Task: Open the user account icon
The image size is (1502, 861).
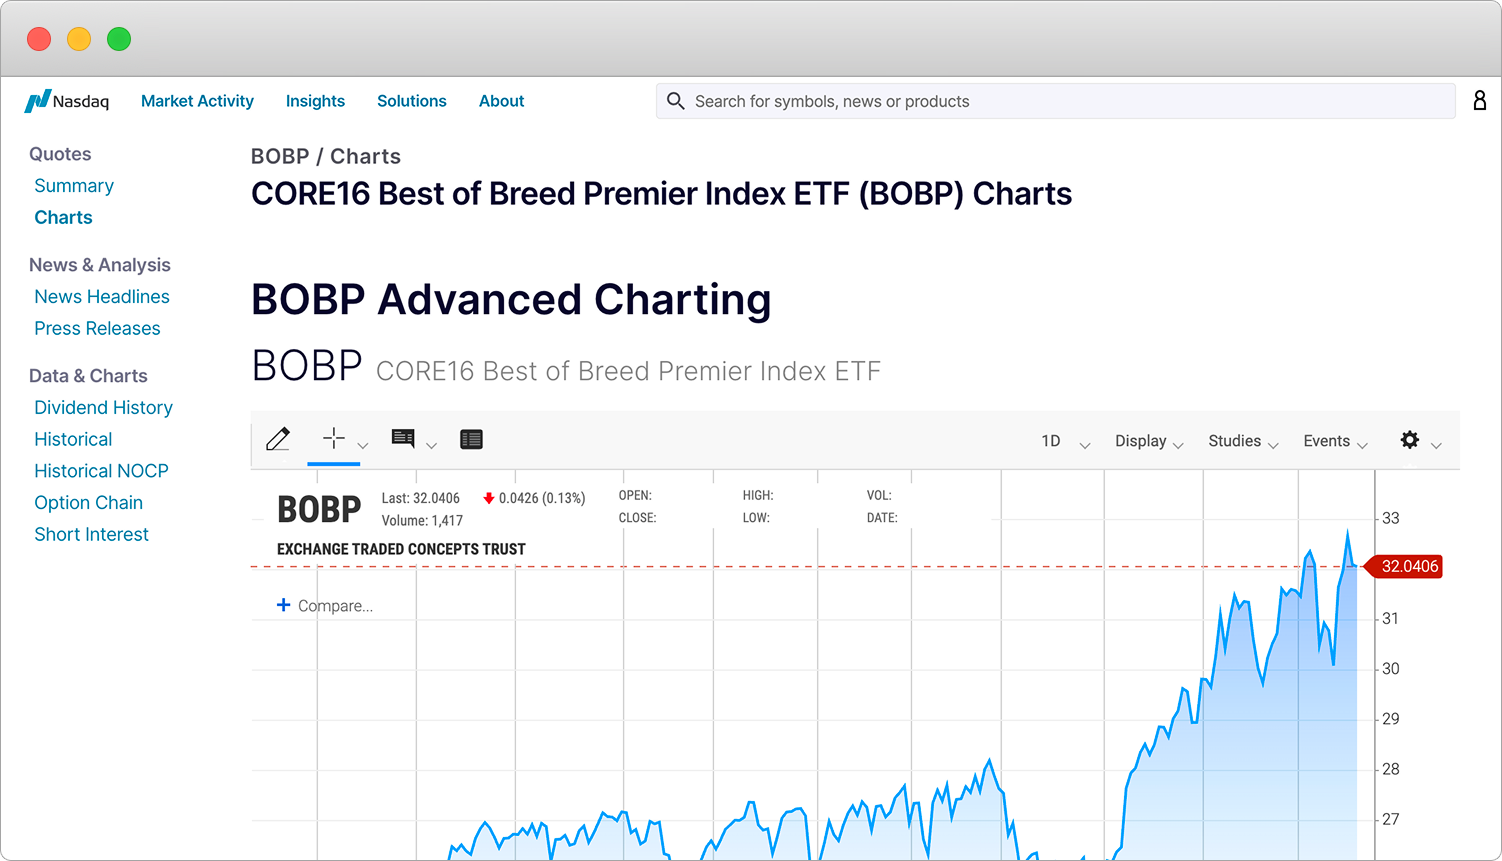Action: pos(1480,100)
